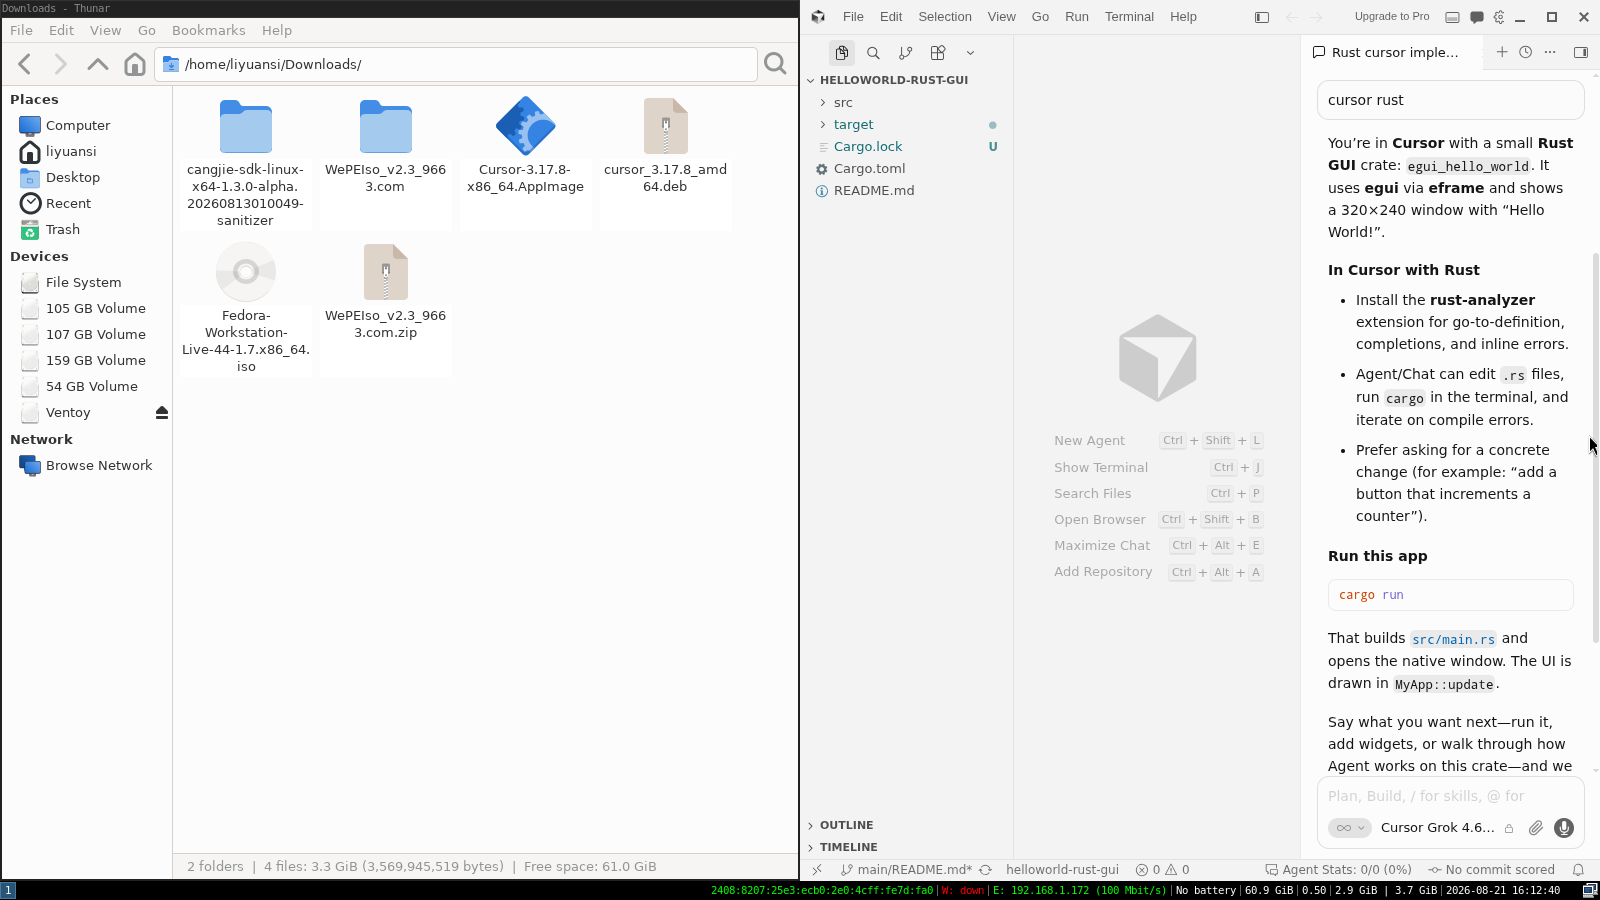Open Thunar's Go menu
This screenshot has width=1600, height=900.
point(147,30)
